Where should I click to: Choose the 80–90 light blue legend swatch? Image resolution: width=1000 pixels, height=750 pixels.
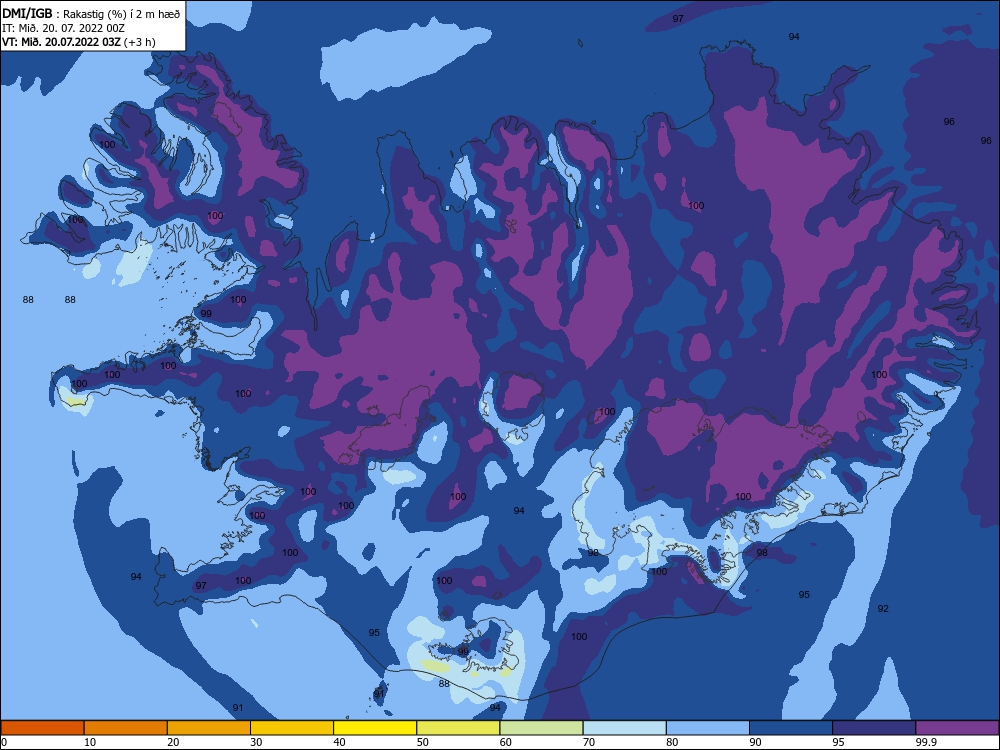(708, 728)
